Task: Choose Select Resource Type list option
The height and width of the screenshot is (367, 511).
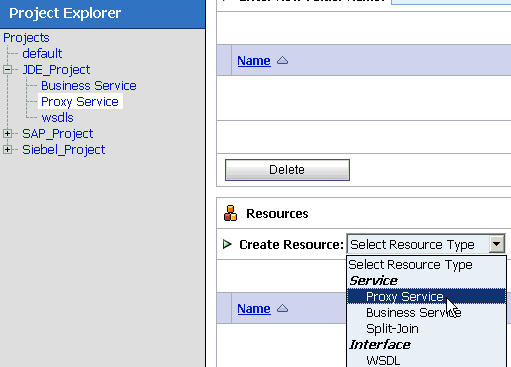Action: click(x=426, y=265)
